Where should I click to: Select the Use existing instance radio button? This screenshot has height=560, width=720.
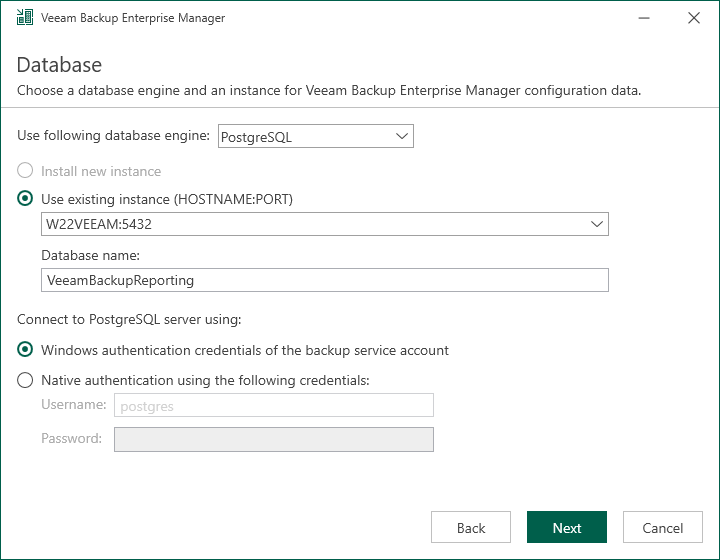[x=25, y=198]
